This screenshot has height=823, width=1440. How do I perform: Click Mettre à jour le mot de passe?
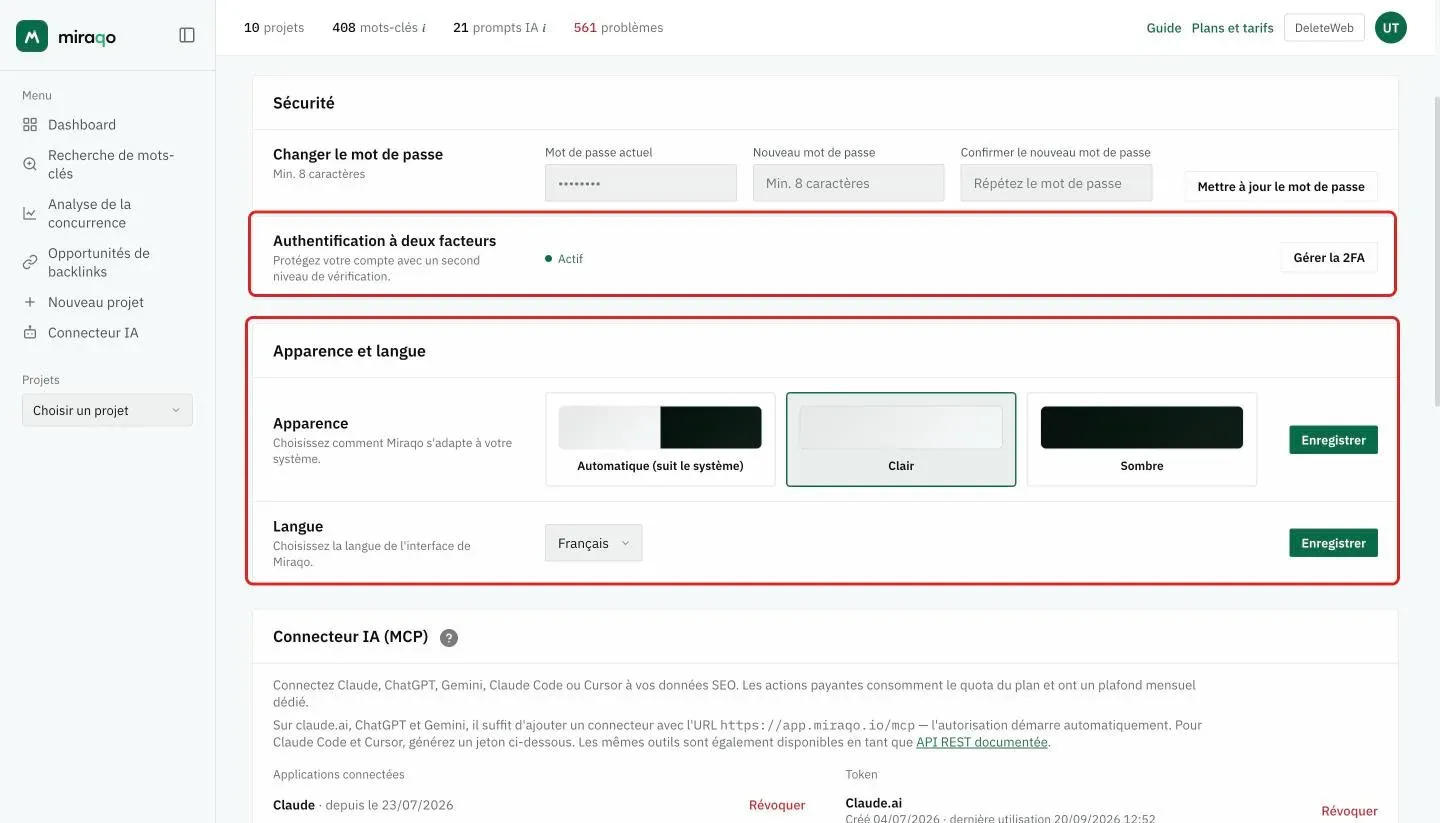pos(1281,187)
